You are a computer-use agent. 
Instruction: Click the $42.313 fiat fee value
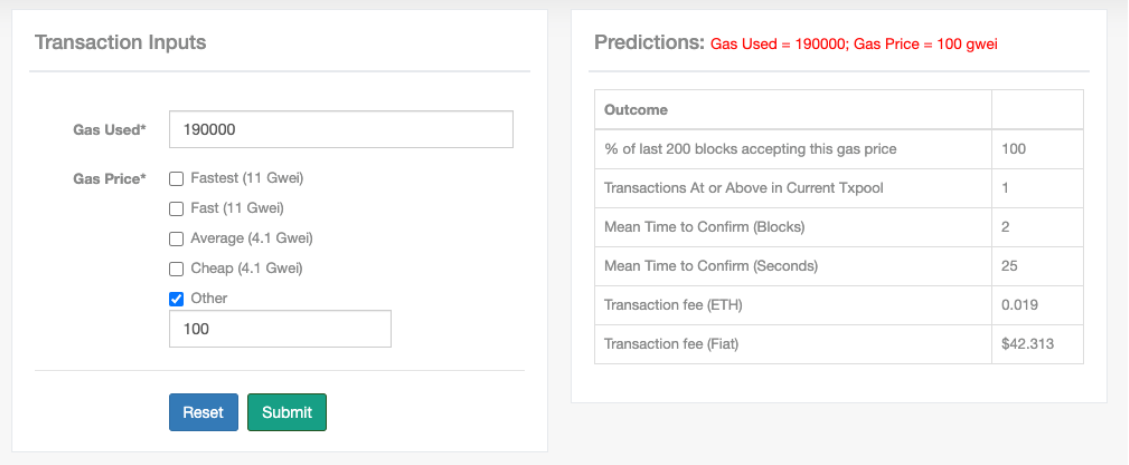click(1027, 344)
